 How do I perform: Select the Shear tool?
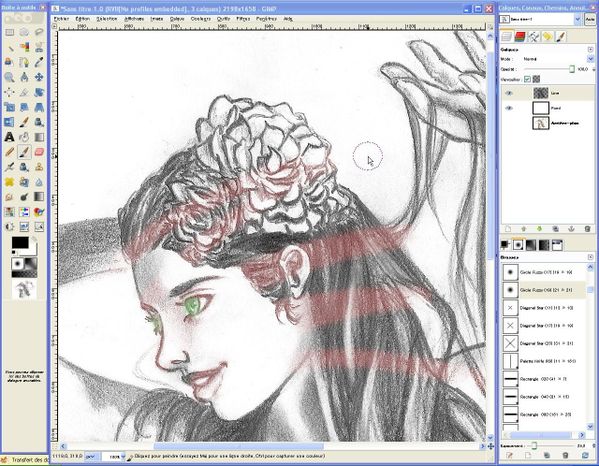pos(24,107)
